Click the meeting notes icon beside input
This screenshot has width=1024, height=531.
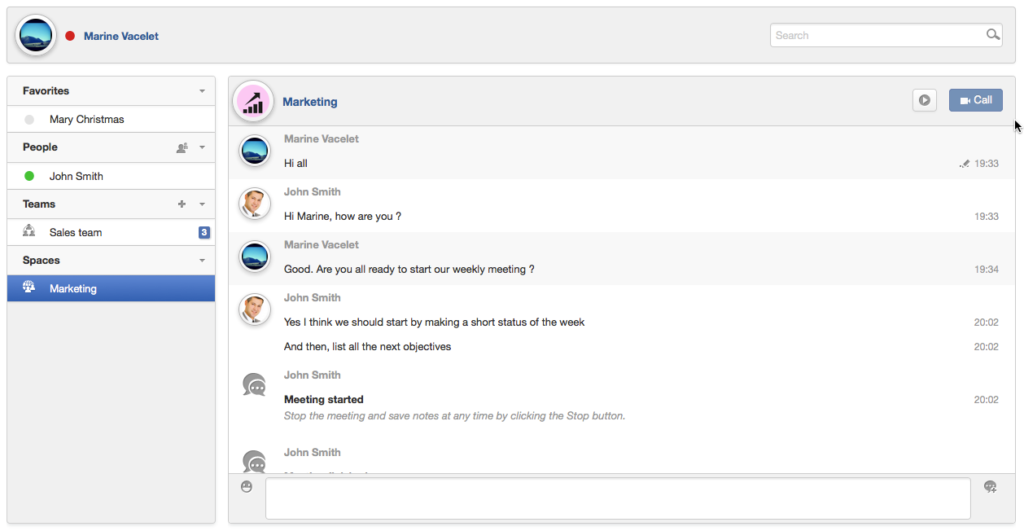point(990,487)
